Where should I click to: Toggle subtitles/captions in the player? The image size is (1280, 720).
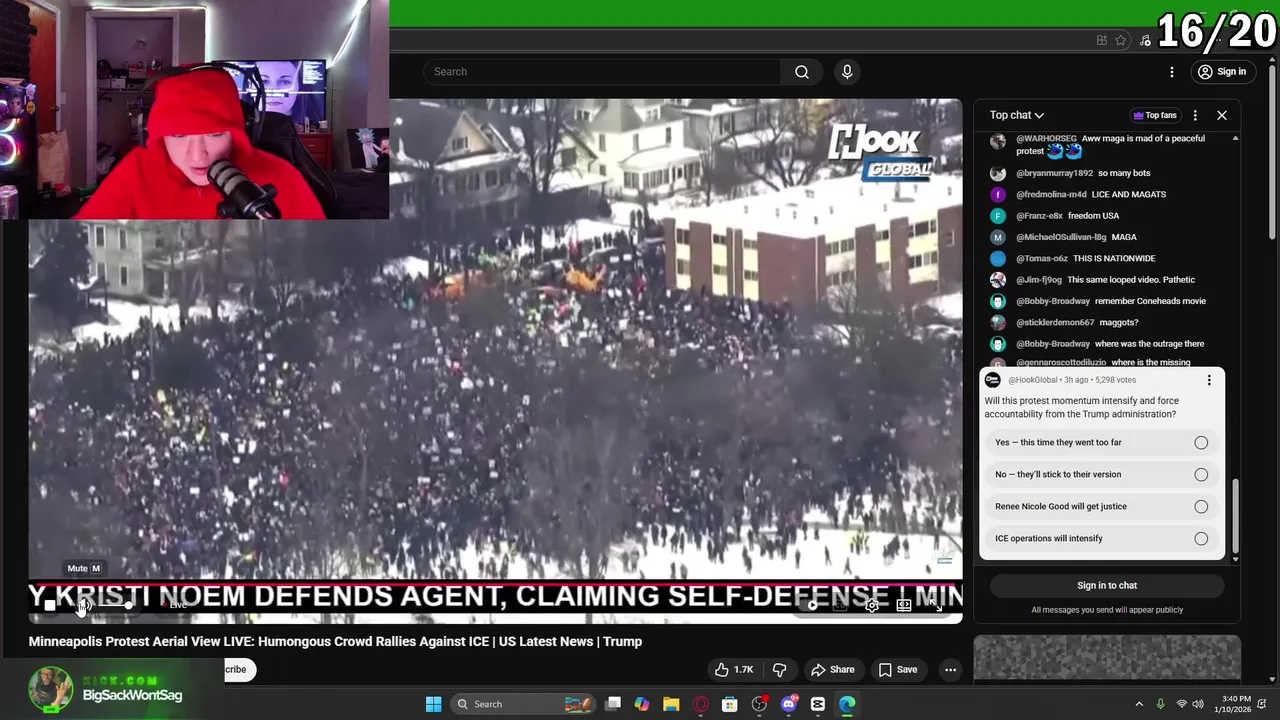pyautogui.click(x=840, y=605)
